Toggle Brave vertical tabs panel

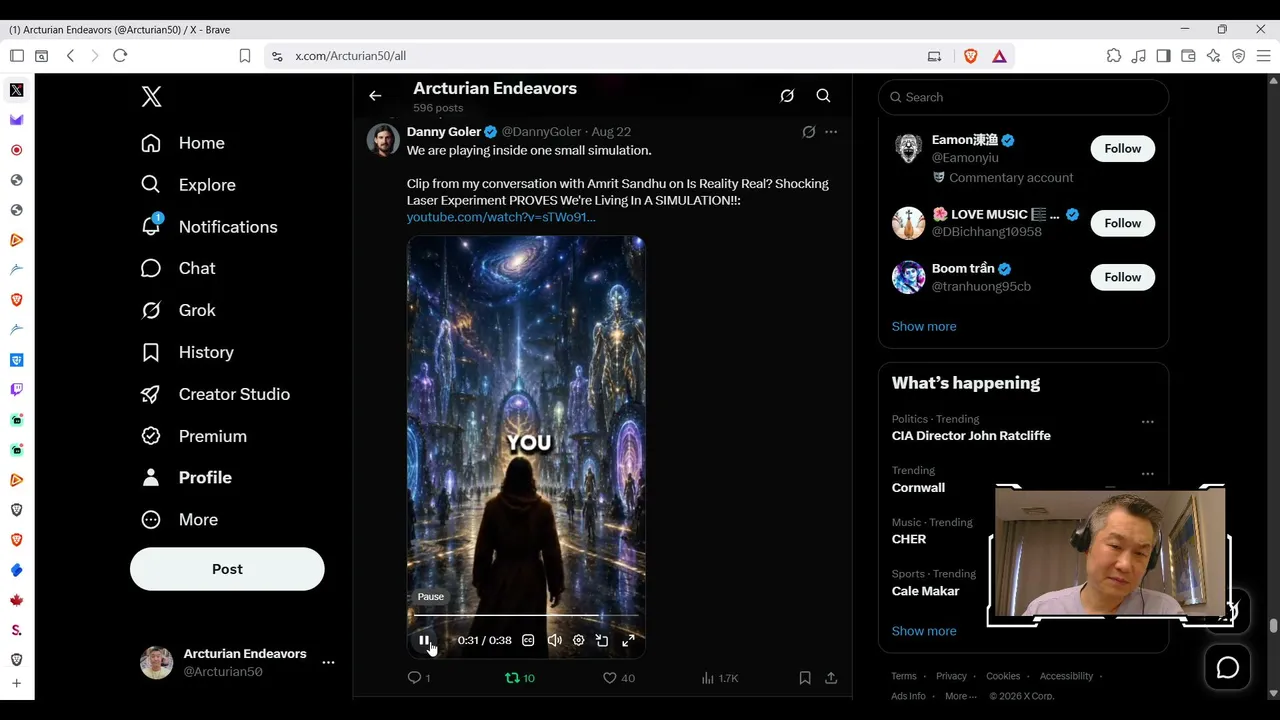tap(17, 56)
